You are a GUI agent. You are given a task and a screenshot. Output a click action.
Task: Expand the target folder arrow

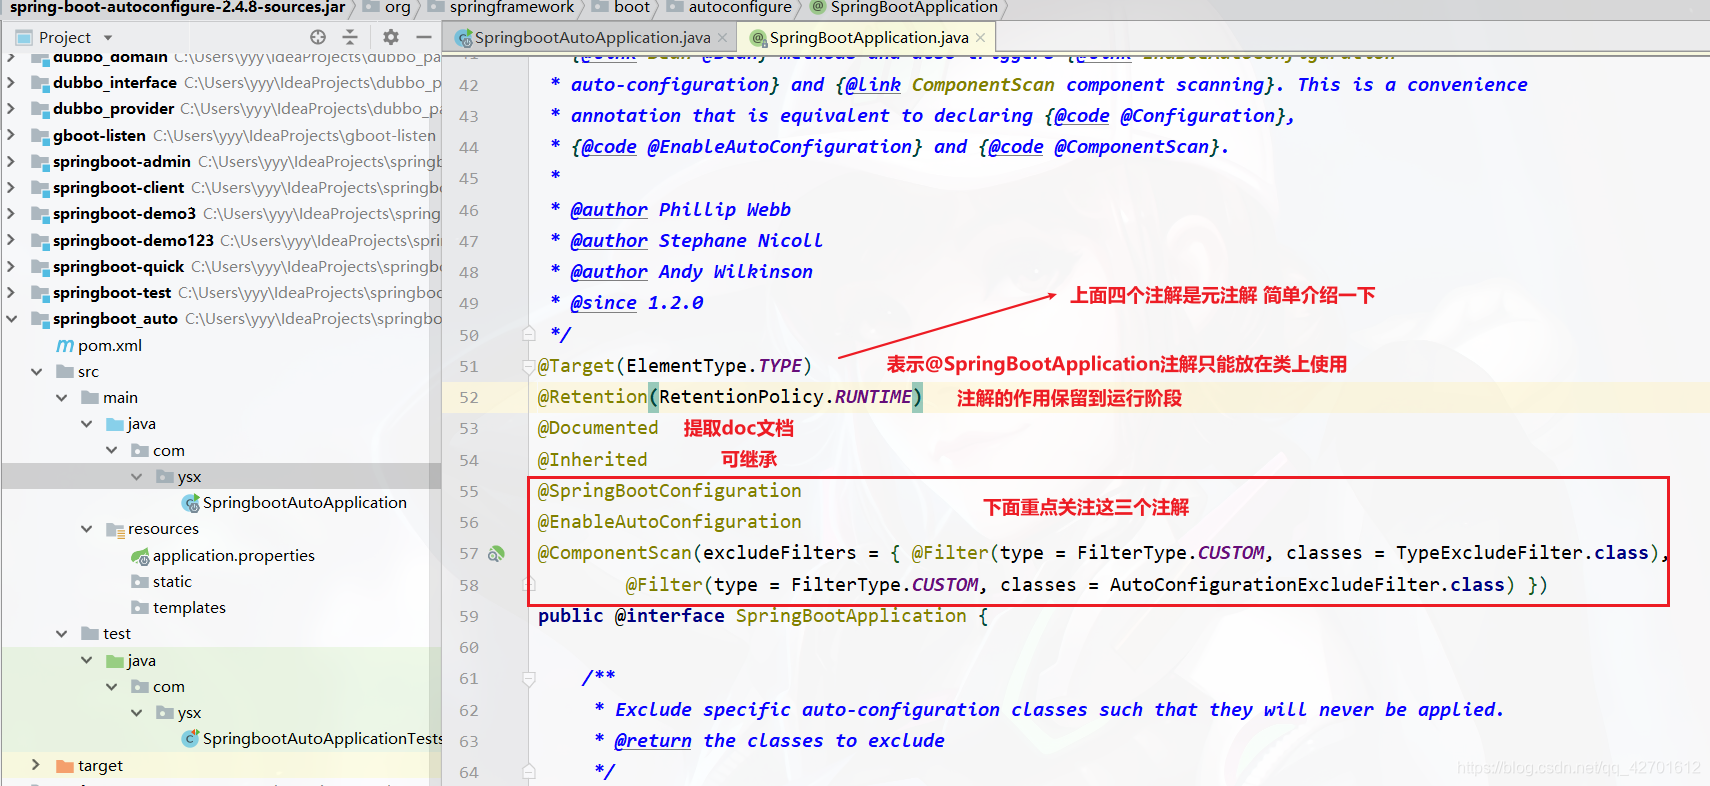pos(37,765)
